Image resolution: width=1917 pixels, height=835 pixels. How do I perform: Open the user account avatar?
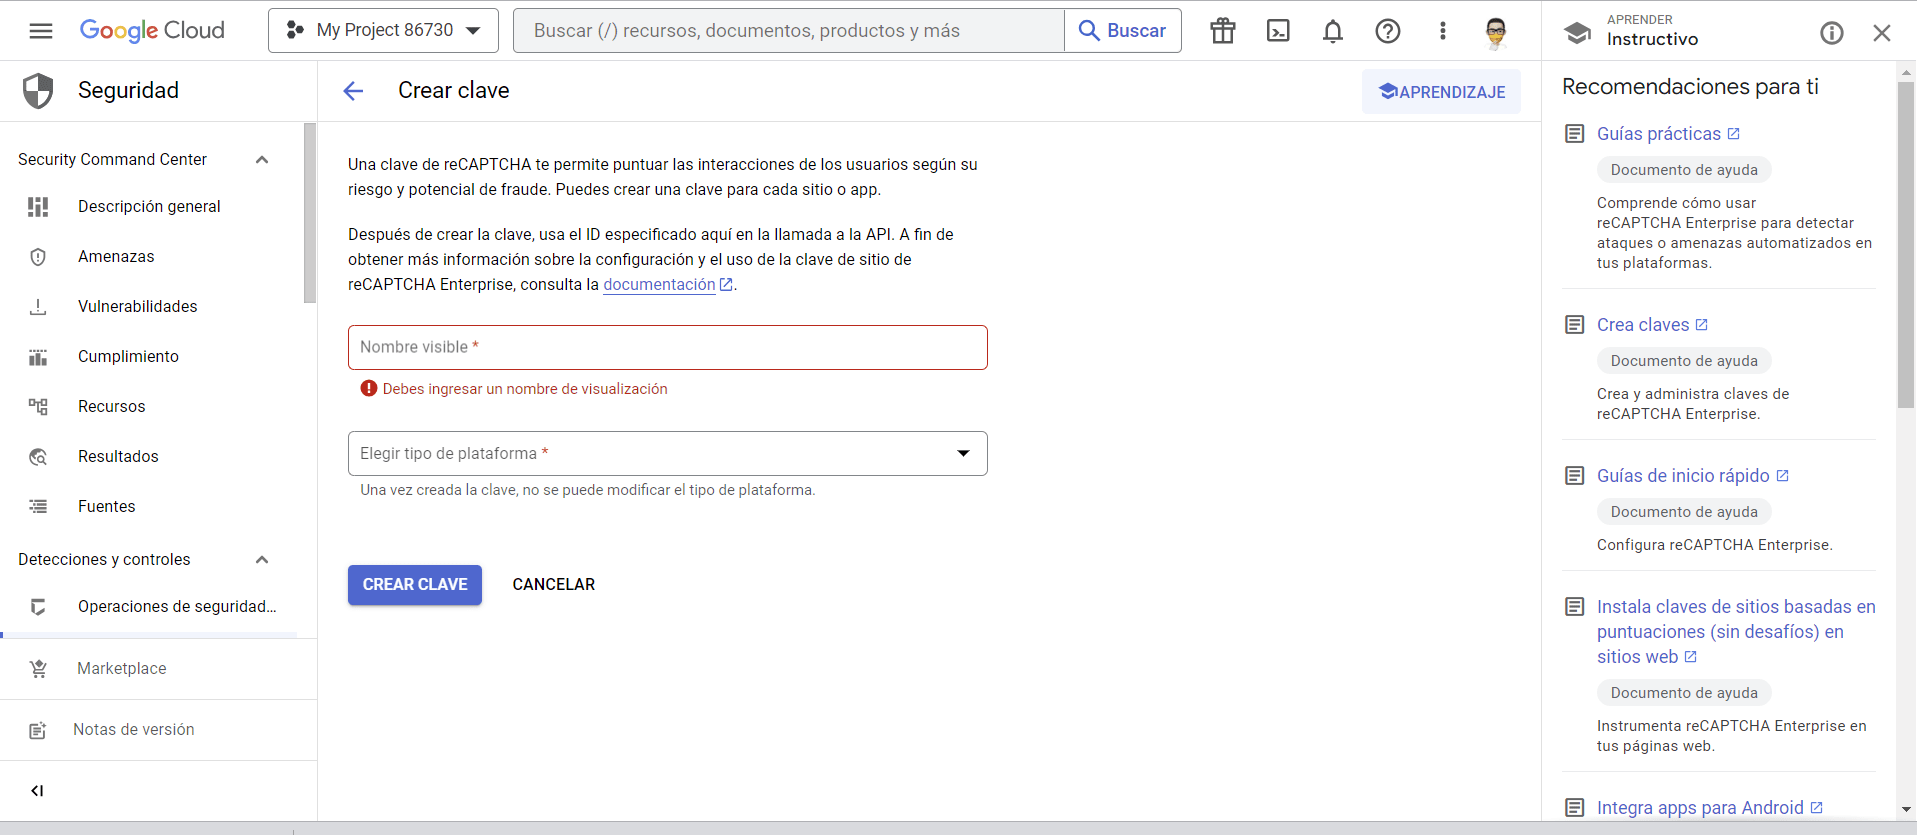(x=1496, y=33)
